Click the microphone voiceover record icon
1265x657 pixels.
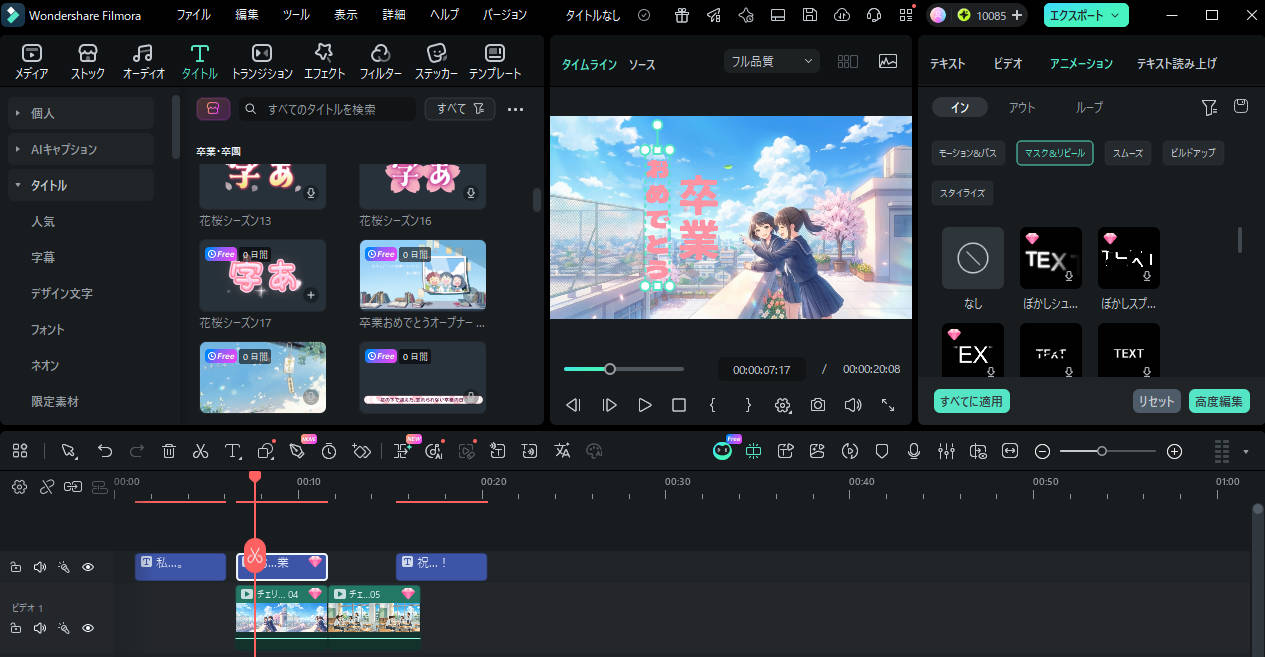913,452
